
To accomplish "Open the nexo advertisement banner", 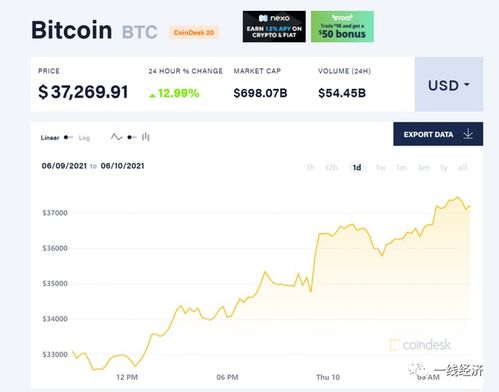I will [274, 27].
